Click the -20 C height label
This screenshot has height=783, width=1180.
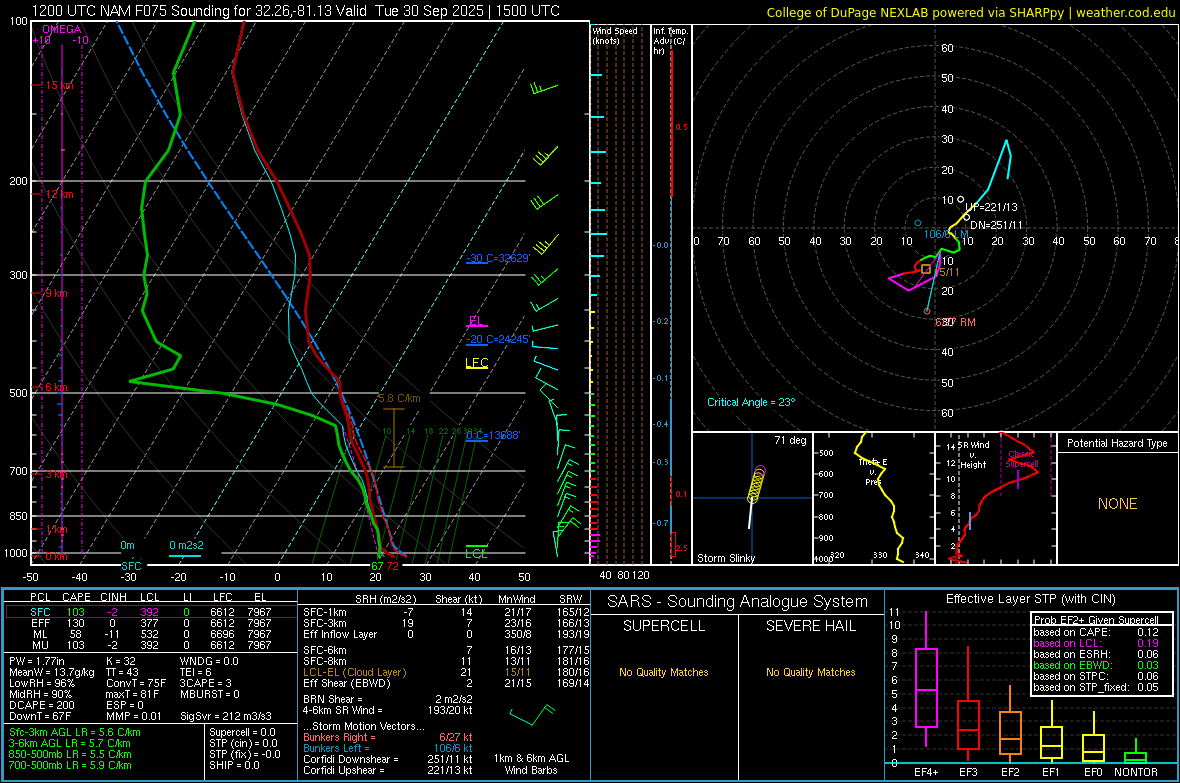click(x=498, y=340)
